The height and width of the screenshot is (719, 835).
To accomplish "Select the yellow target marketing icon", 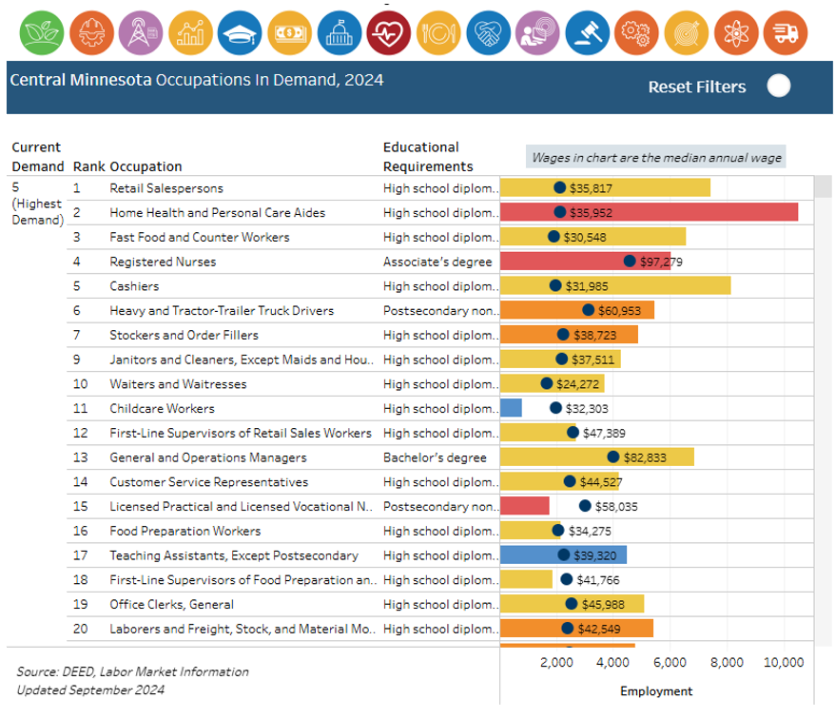I will click(686, 33).
